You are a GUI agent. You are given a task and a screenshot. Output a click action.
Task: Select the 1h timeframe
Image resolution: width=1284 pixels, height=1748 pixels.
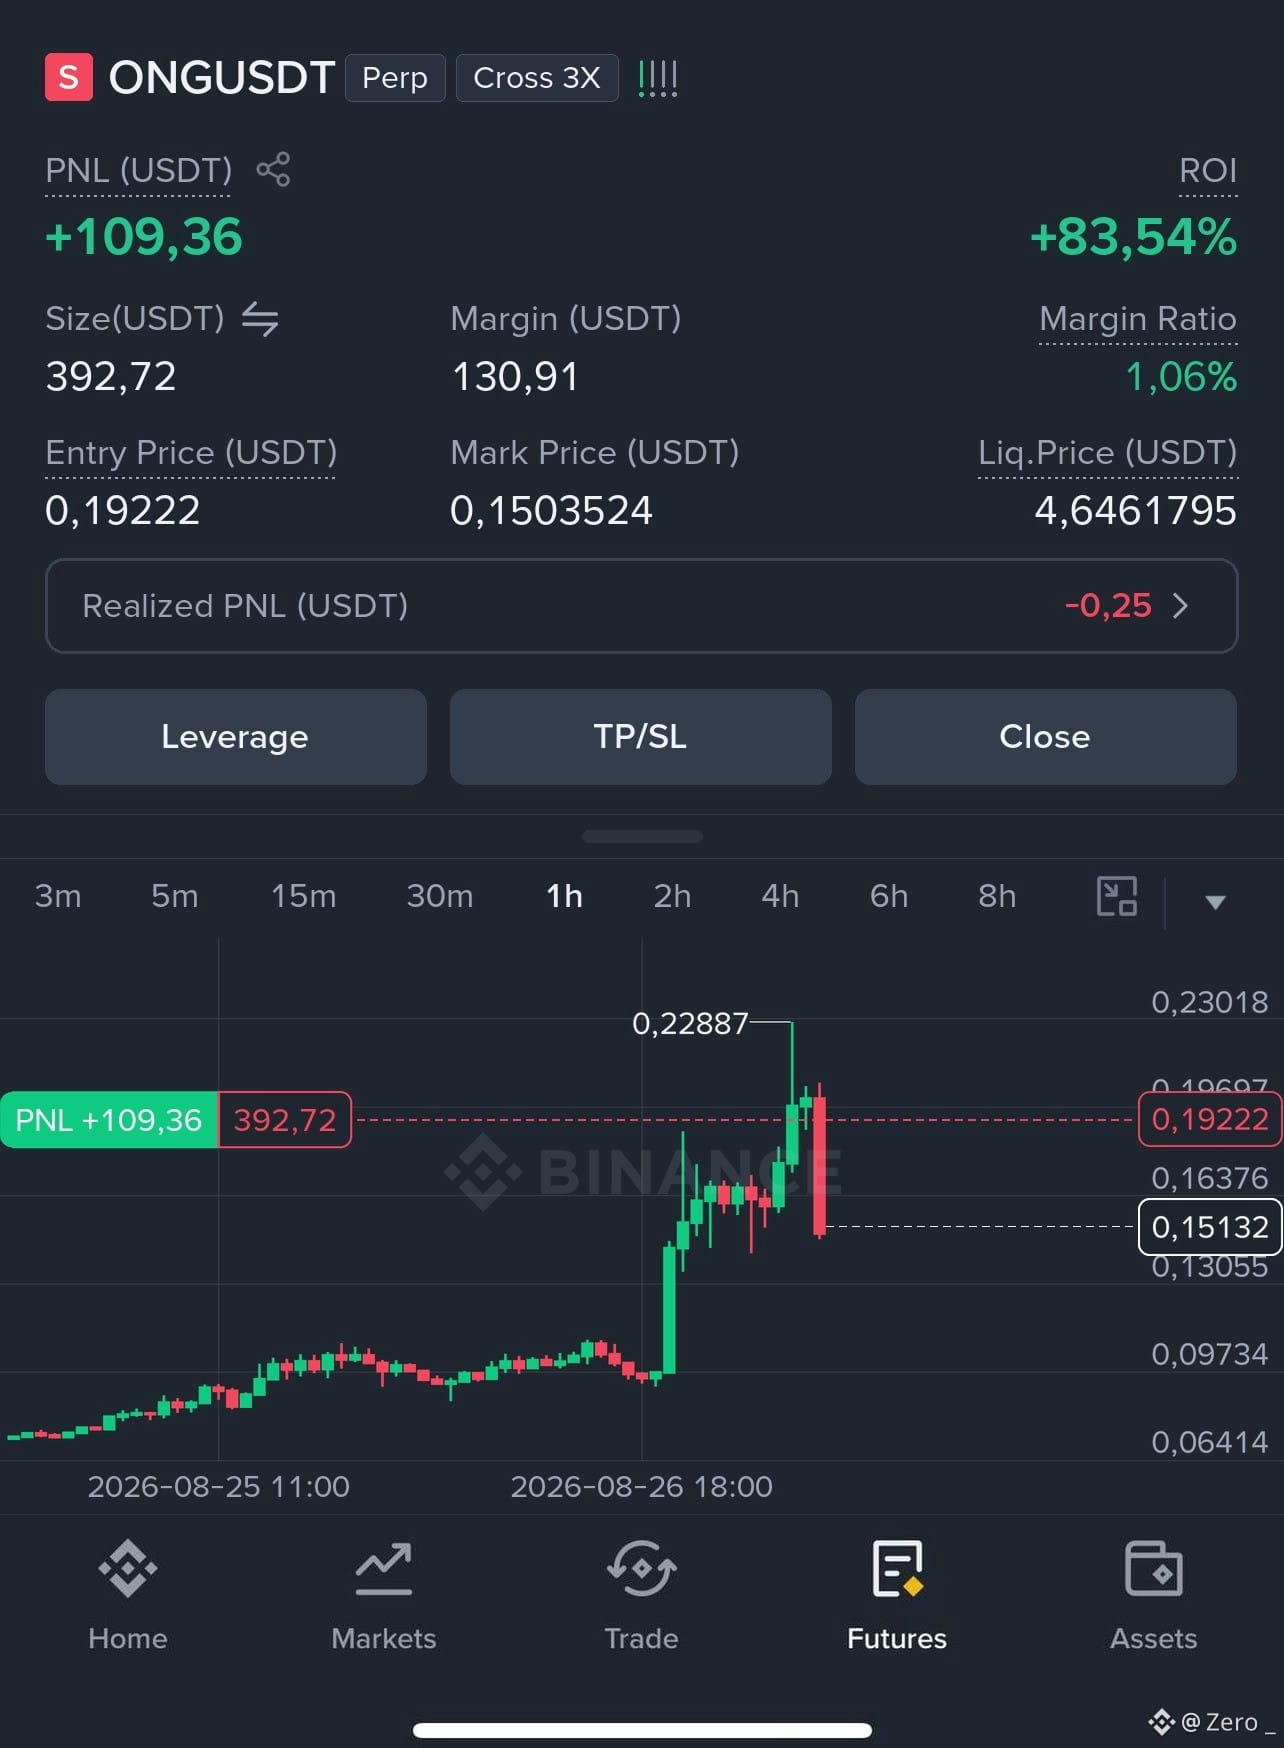(x=565, y=896)
